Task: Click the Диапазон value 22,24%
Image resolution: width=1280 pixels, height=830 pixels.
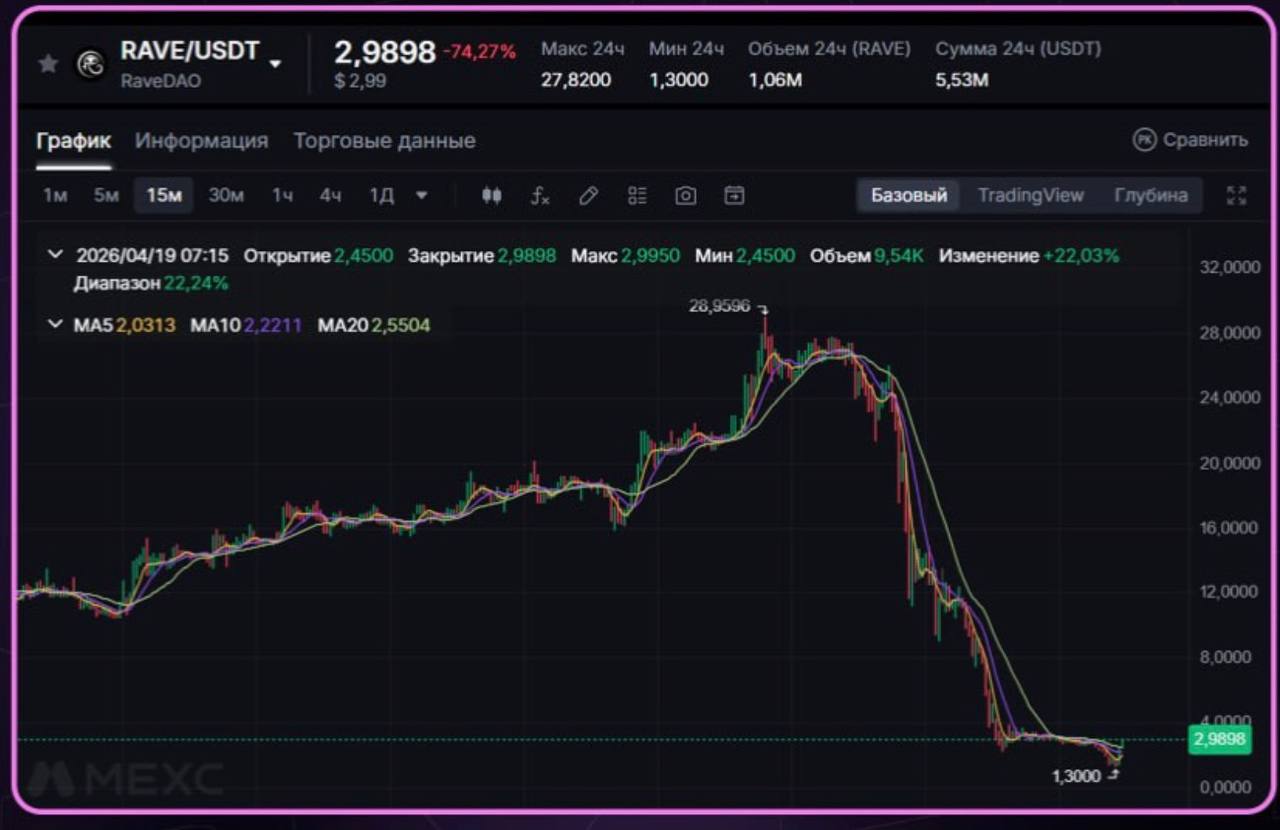Action: 197,283
